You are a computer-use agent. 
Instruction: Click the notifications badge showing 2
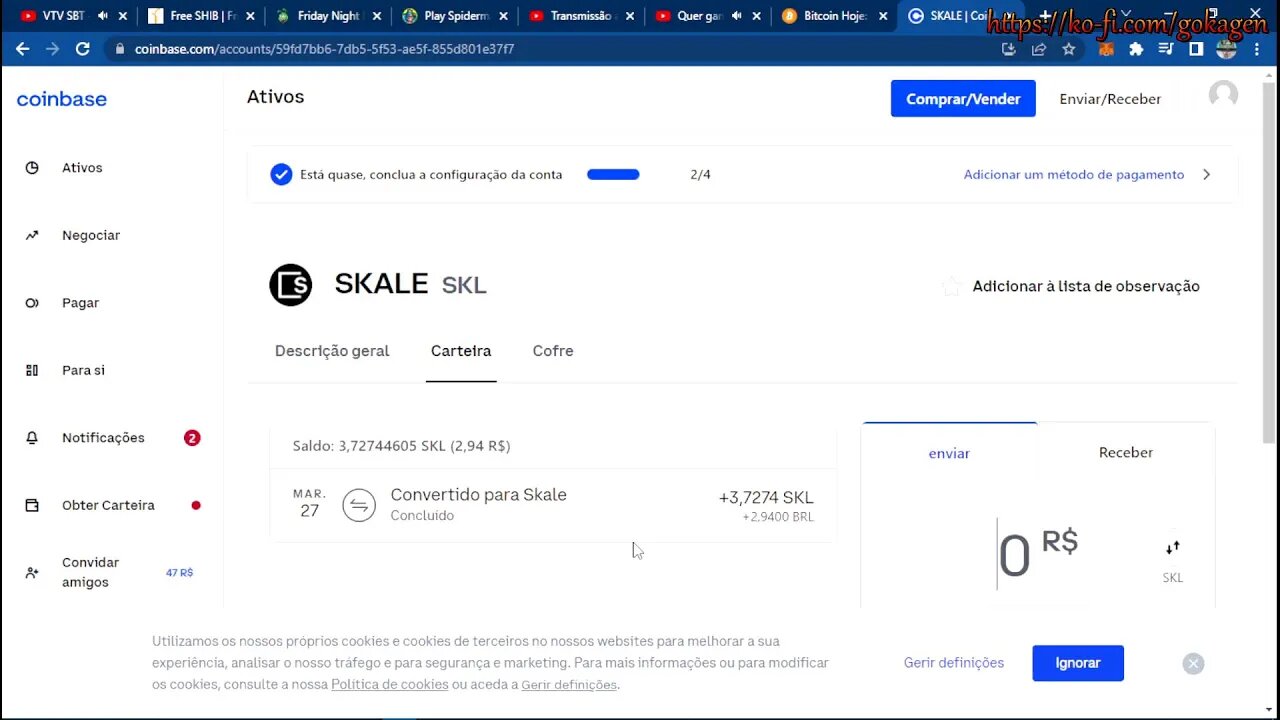(192, 438)
